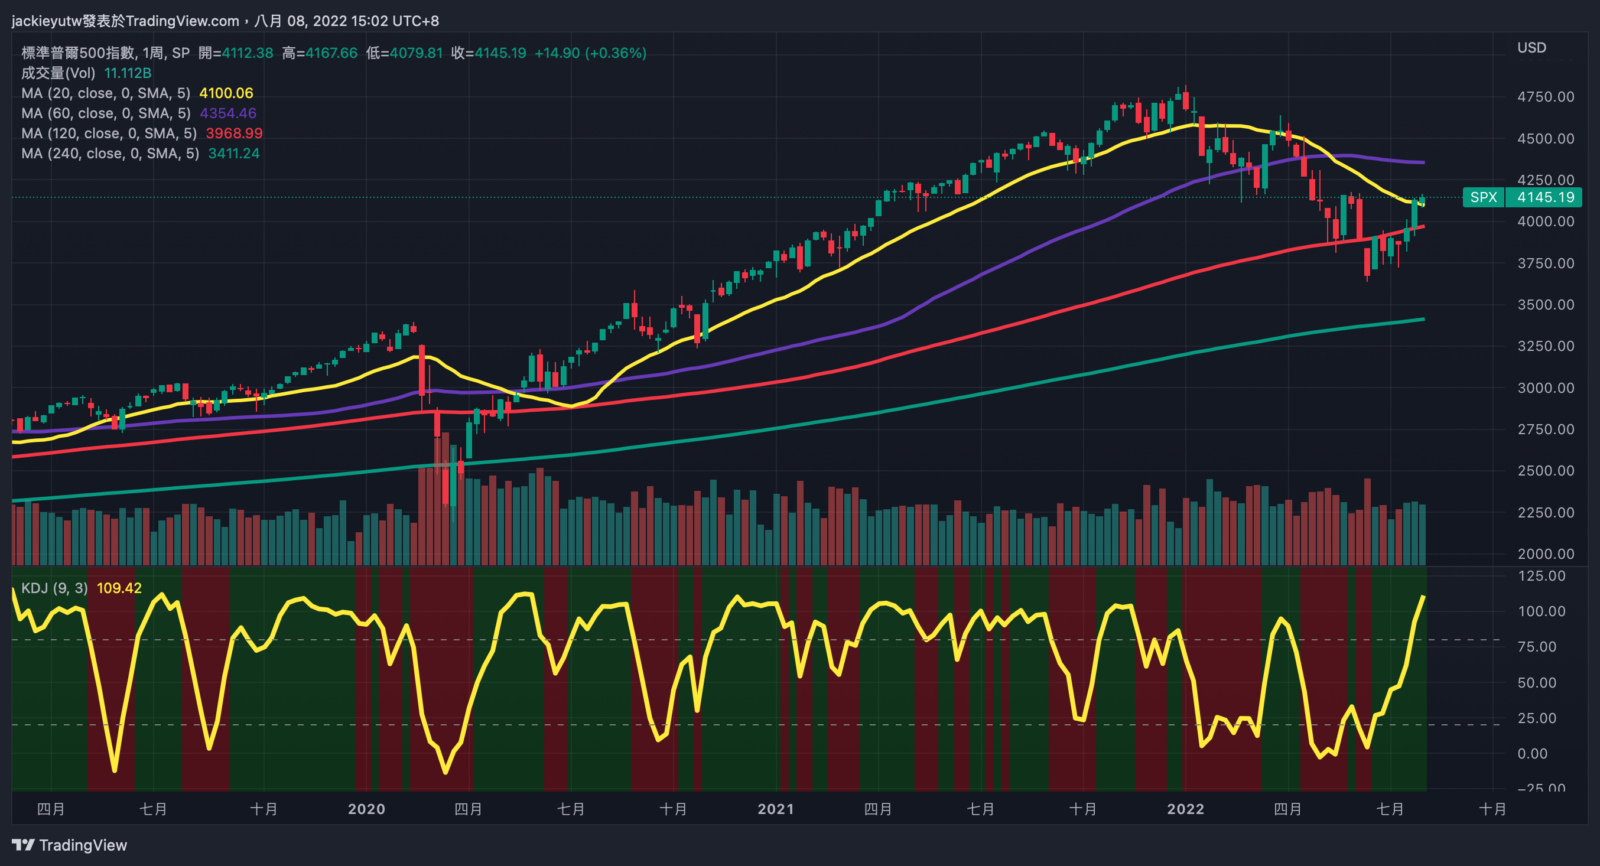Click the 成交量(Vol) volume legend
This screenshot has width=1600, height=866.
pyautogui.click(x=58, y=73)
